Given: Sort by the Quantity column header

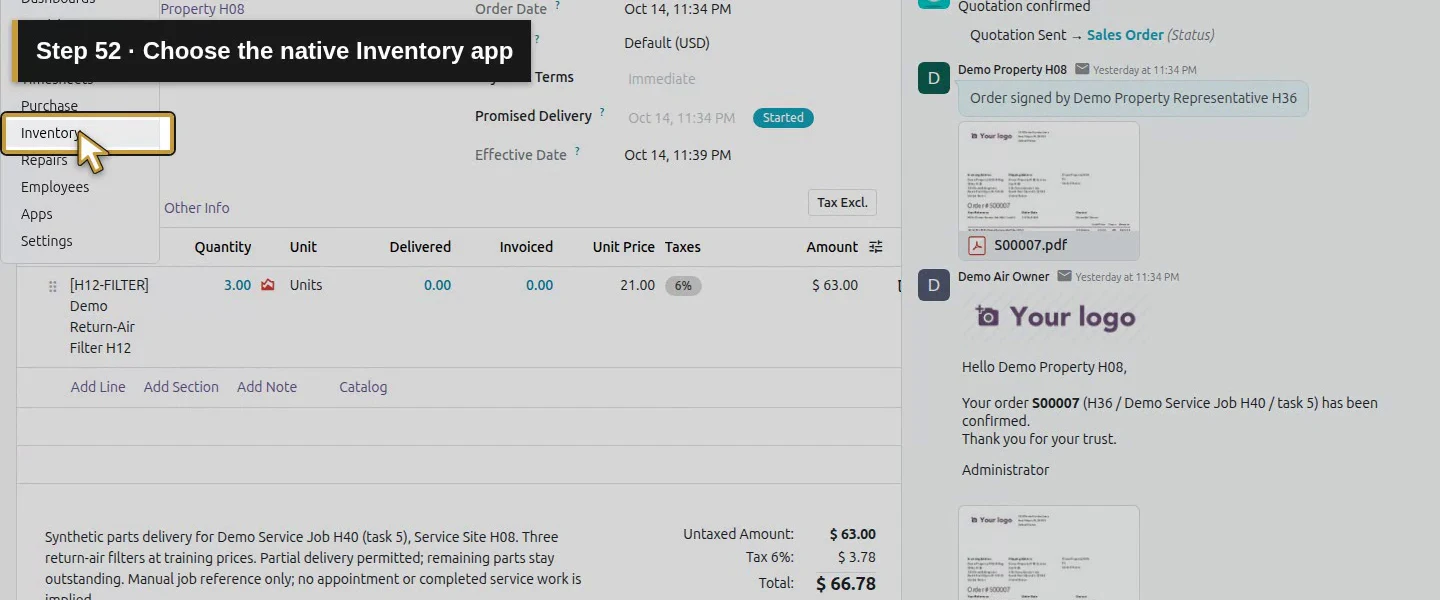Looking at the screenshot, I should [x=223, y=247].
